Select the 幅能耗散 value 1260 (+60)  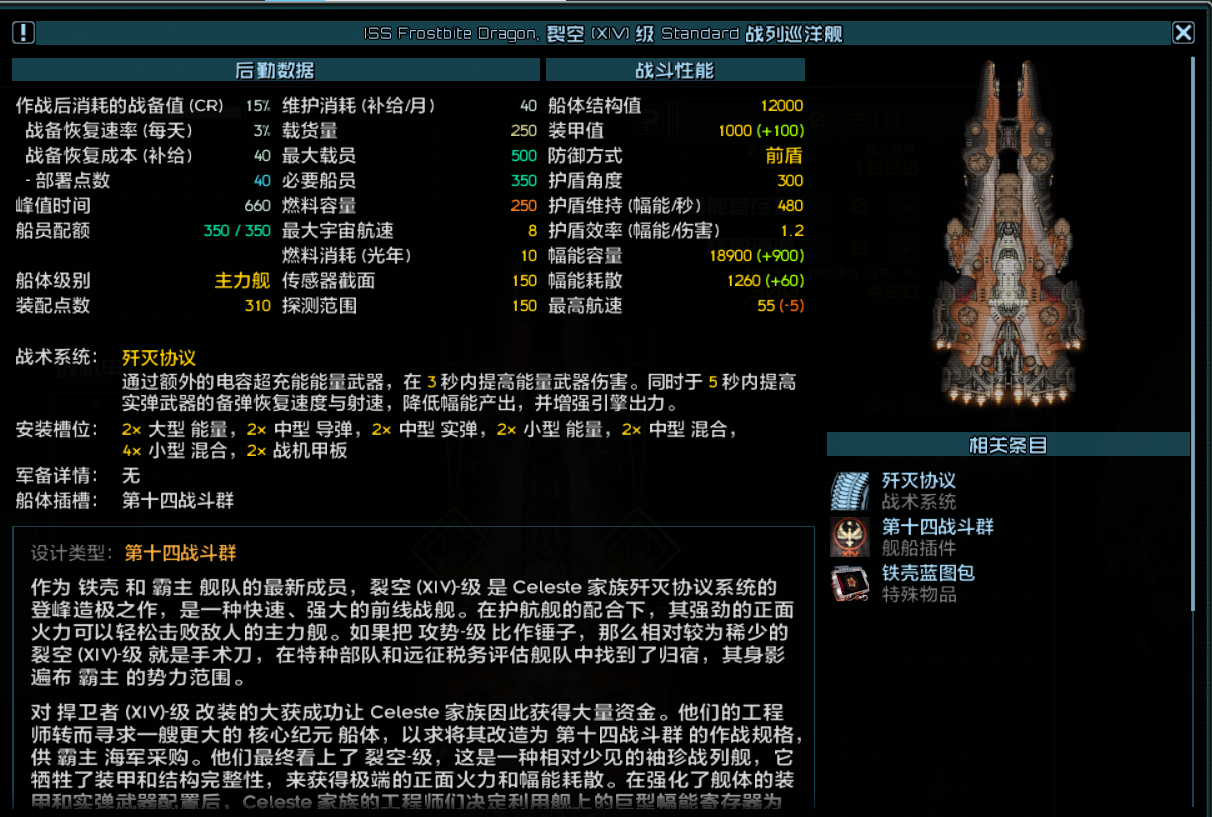tap(765, 281)
